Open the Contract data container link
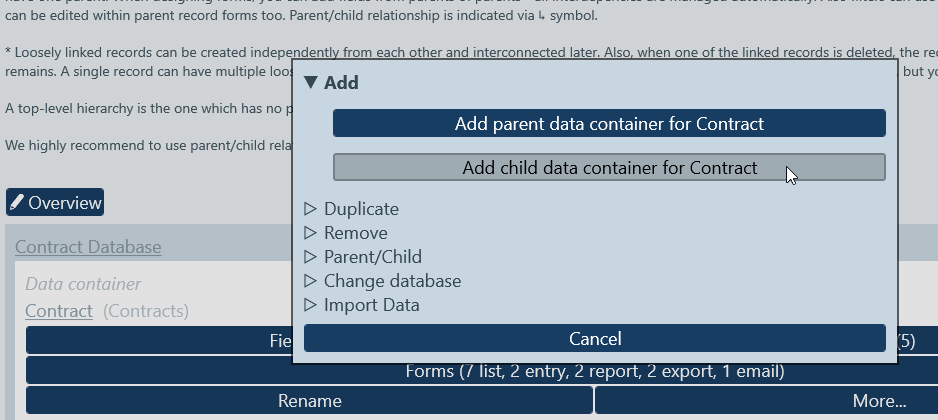The width and height of the screenshot is (938, 420). click(x=59, y=311)
